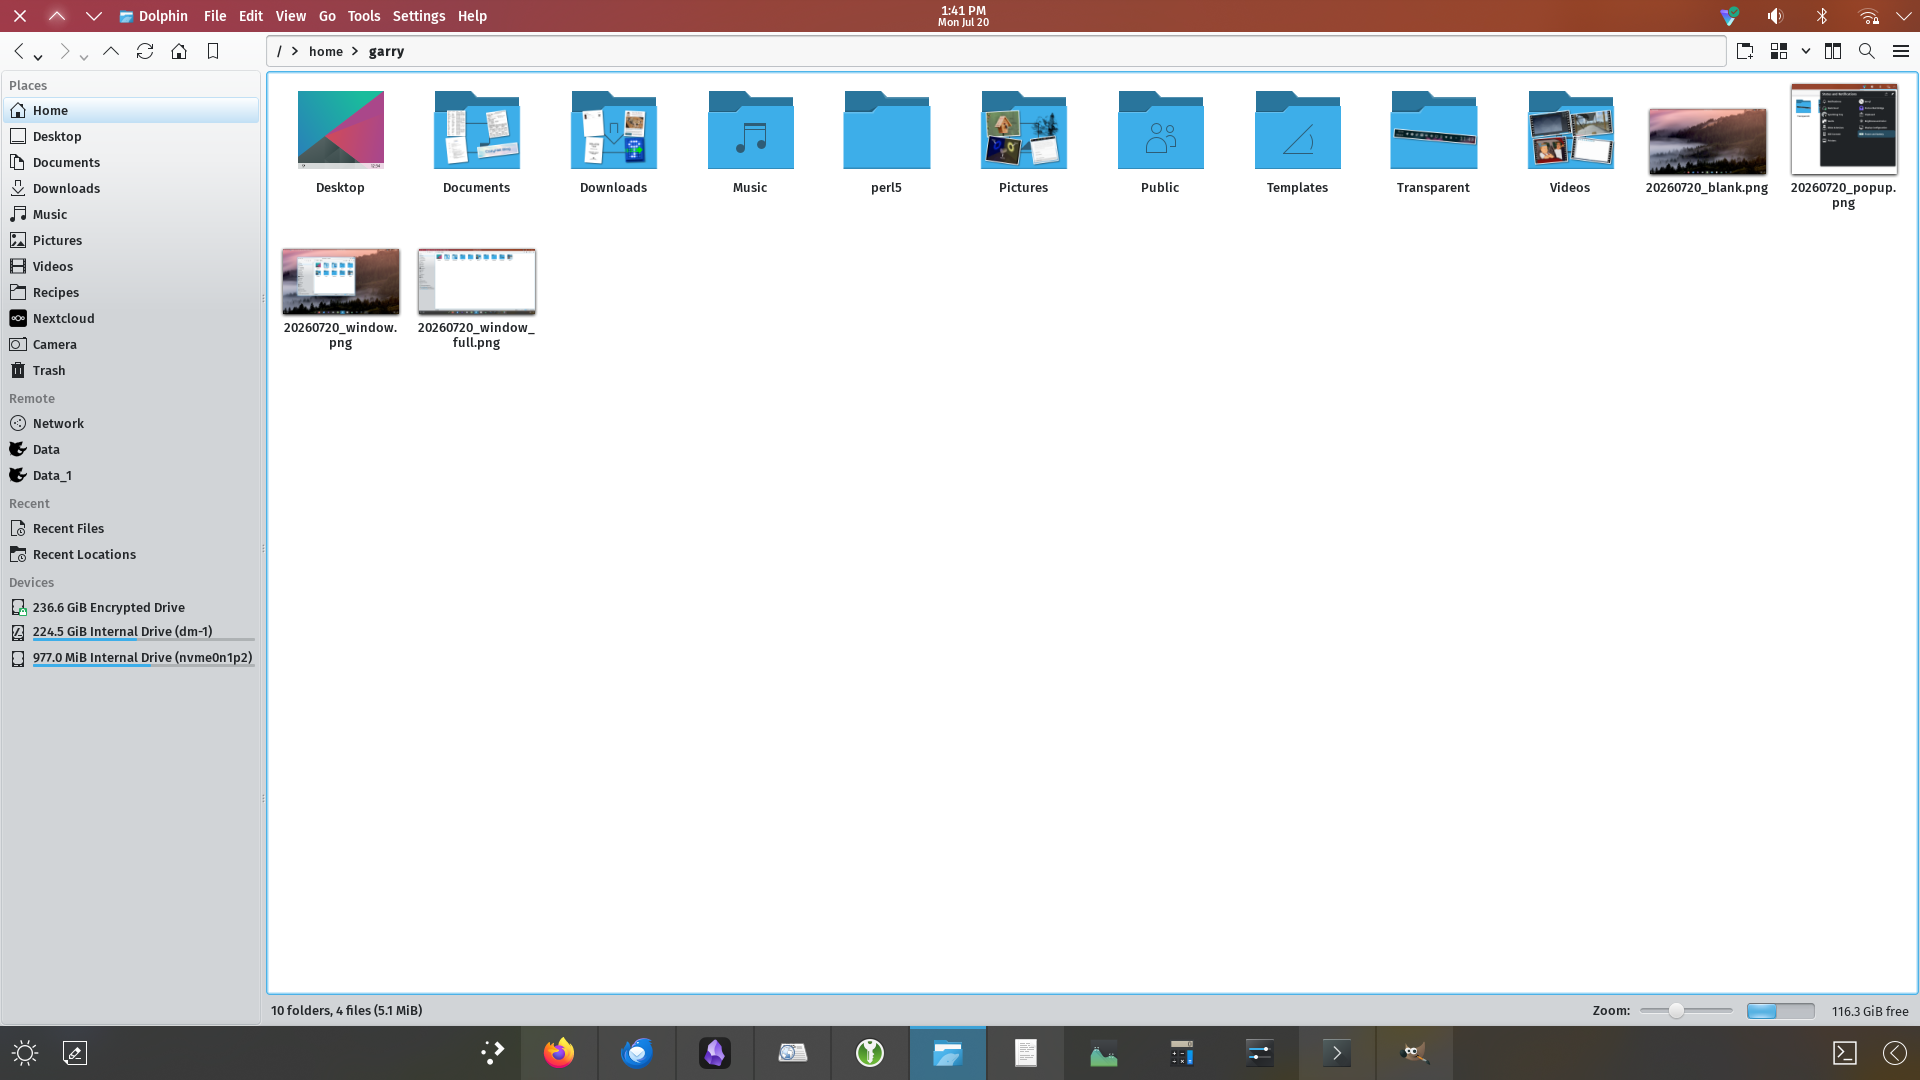This screenshot has height=1080, width=1920.
Task: Open the Search magnifier icon
Action: pos(1866,51)
